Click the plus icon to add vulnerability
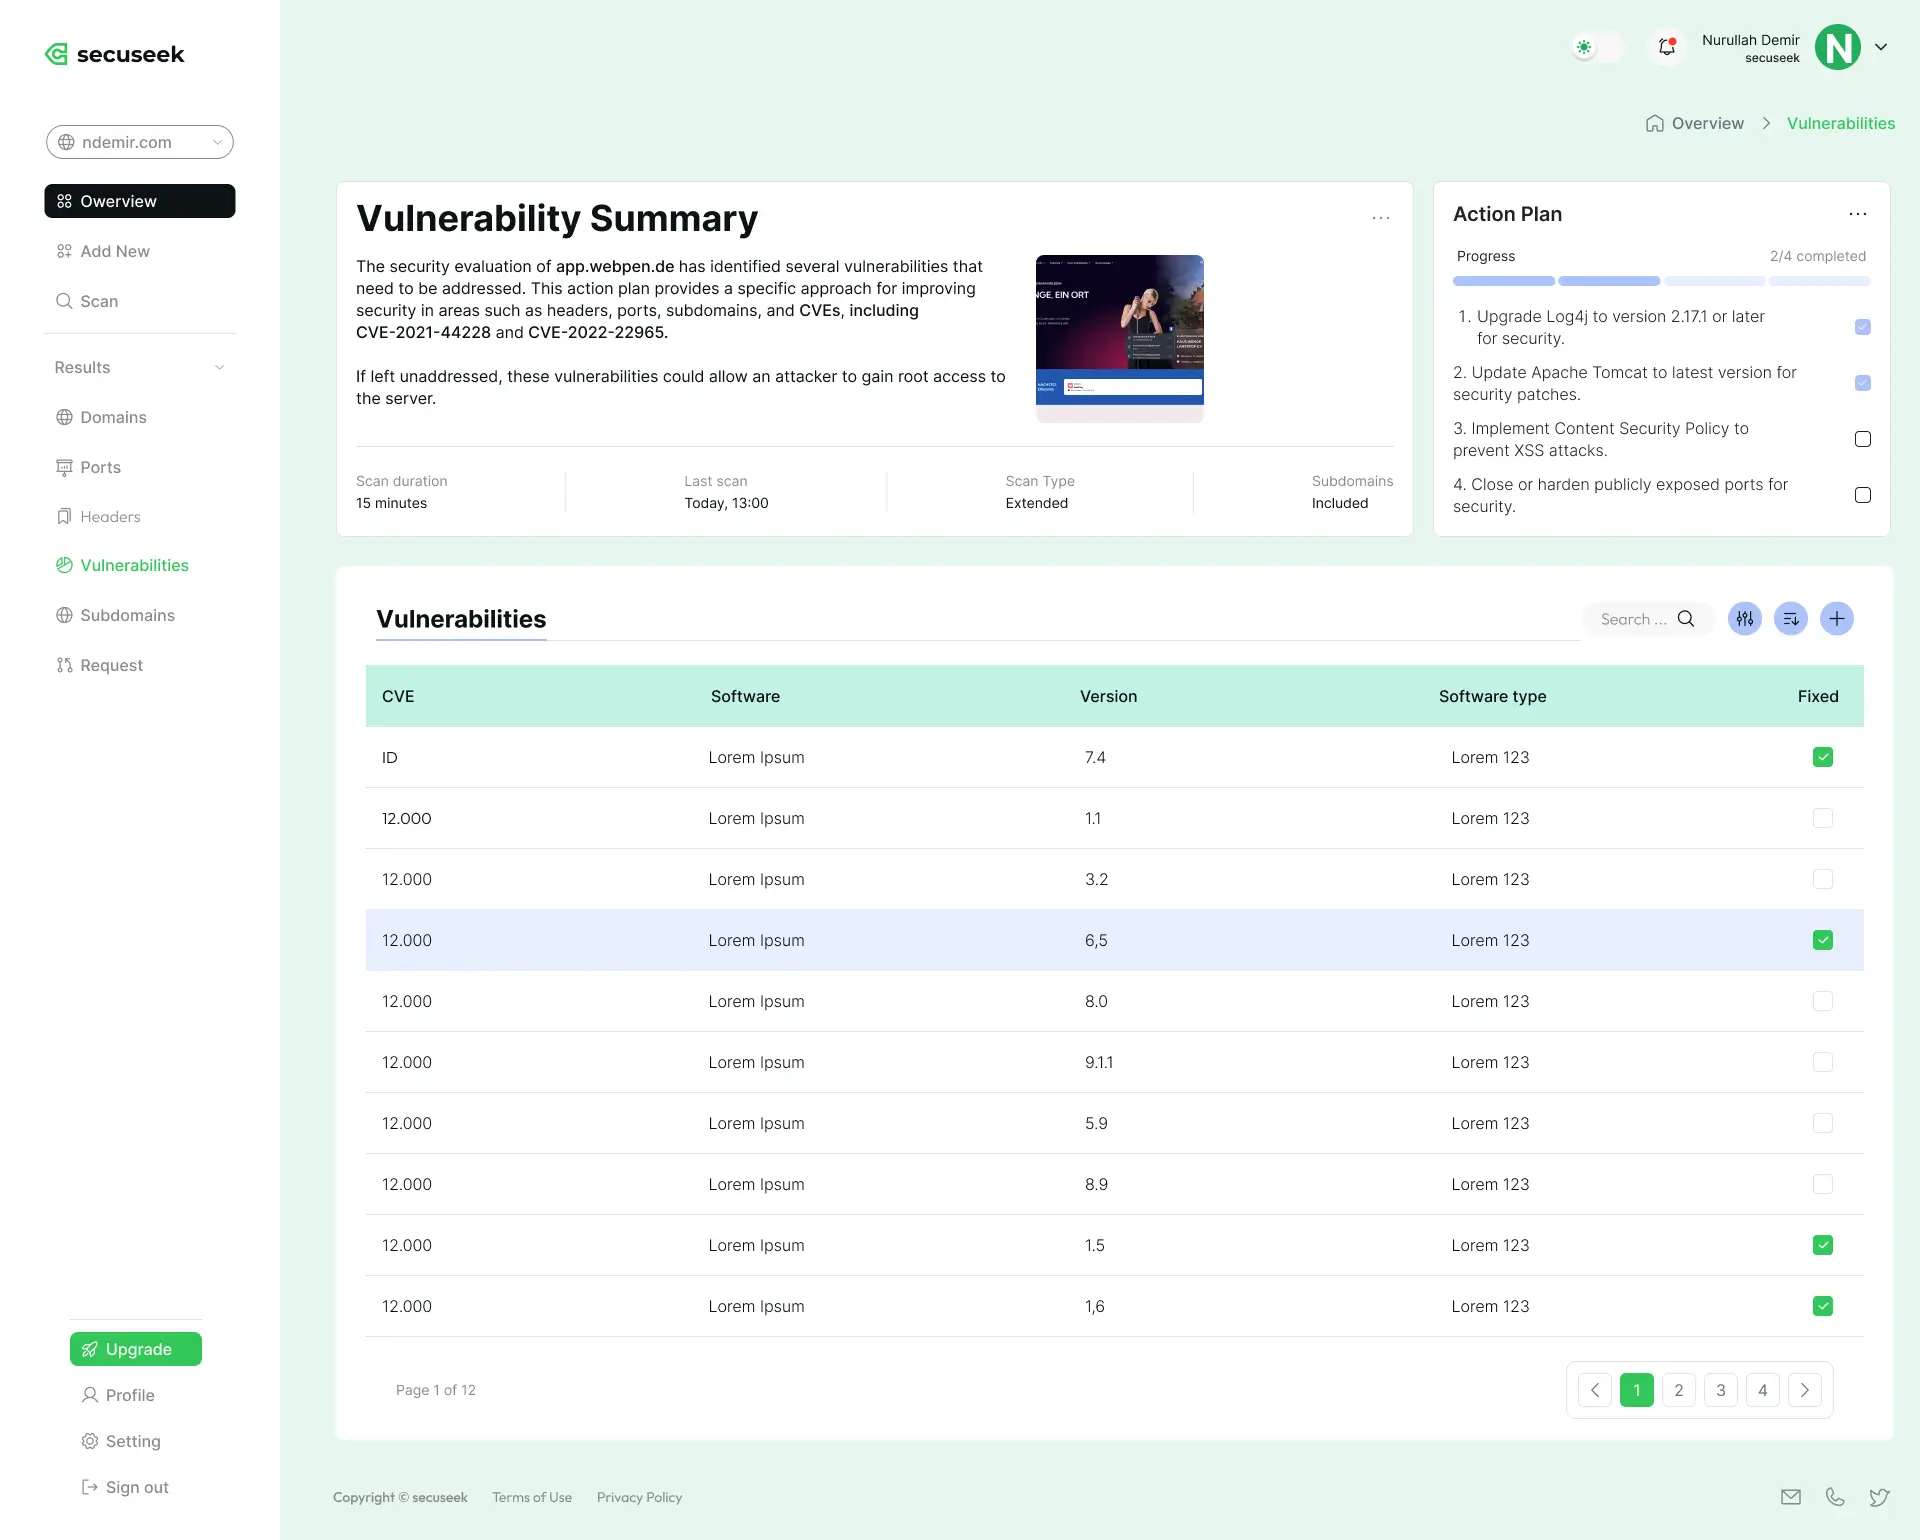This screenshot has width=1920, height=1540. pos(1837,619)
